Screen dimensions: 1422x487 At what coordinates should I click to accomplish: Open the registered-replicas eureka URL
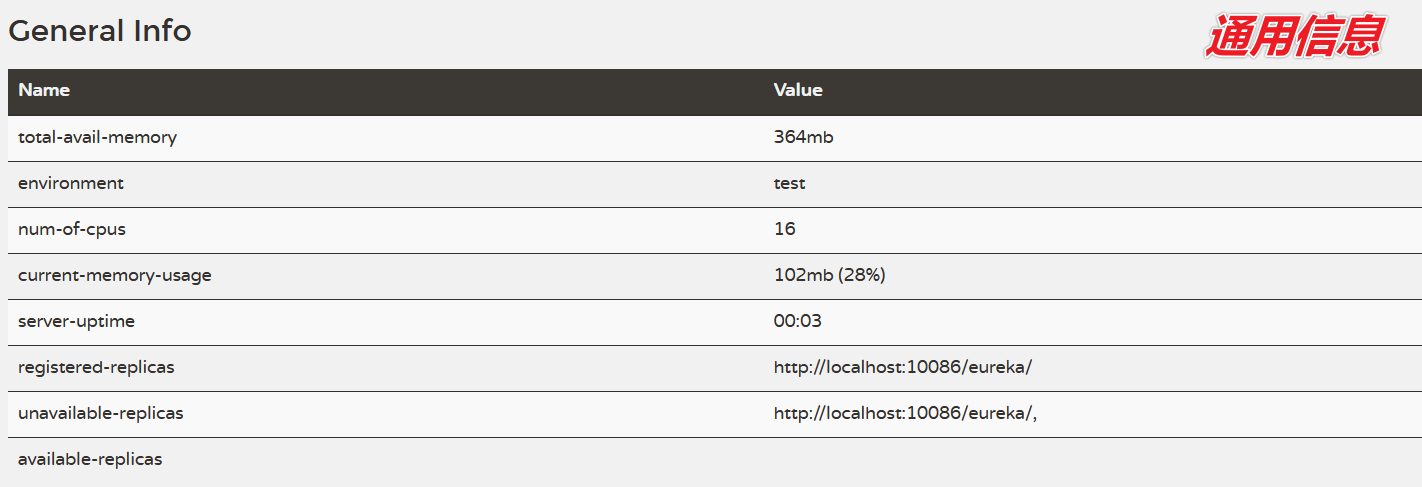point(902,367)
